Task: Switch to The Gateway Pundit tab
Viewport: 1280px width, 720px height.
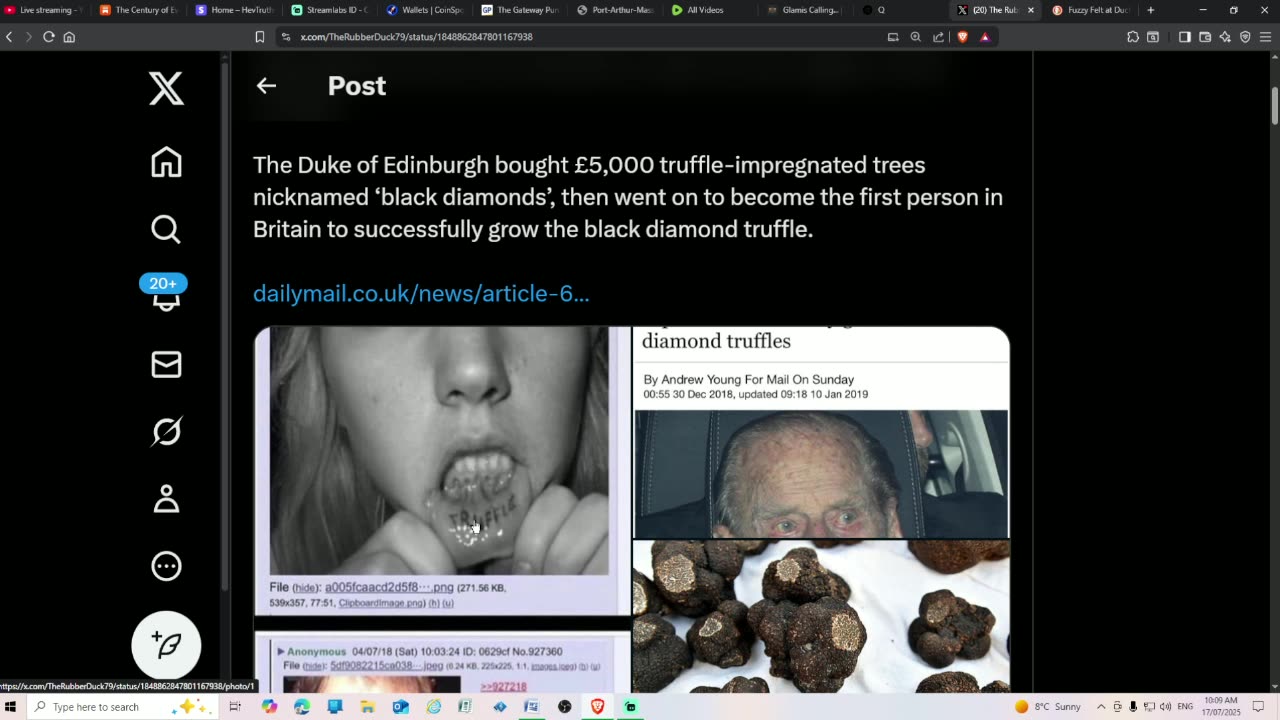Action: 521,10
